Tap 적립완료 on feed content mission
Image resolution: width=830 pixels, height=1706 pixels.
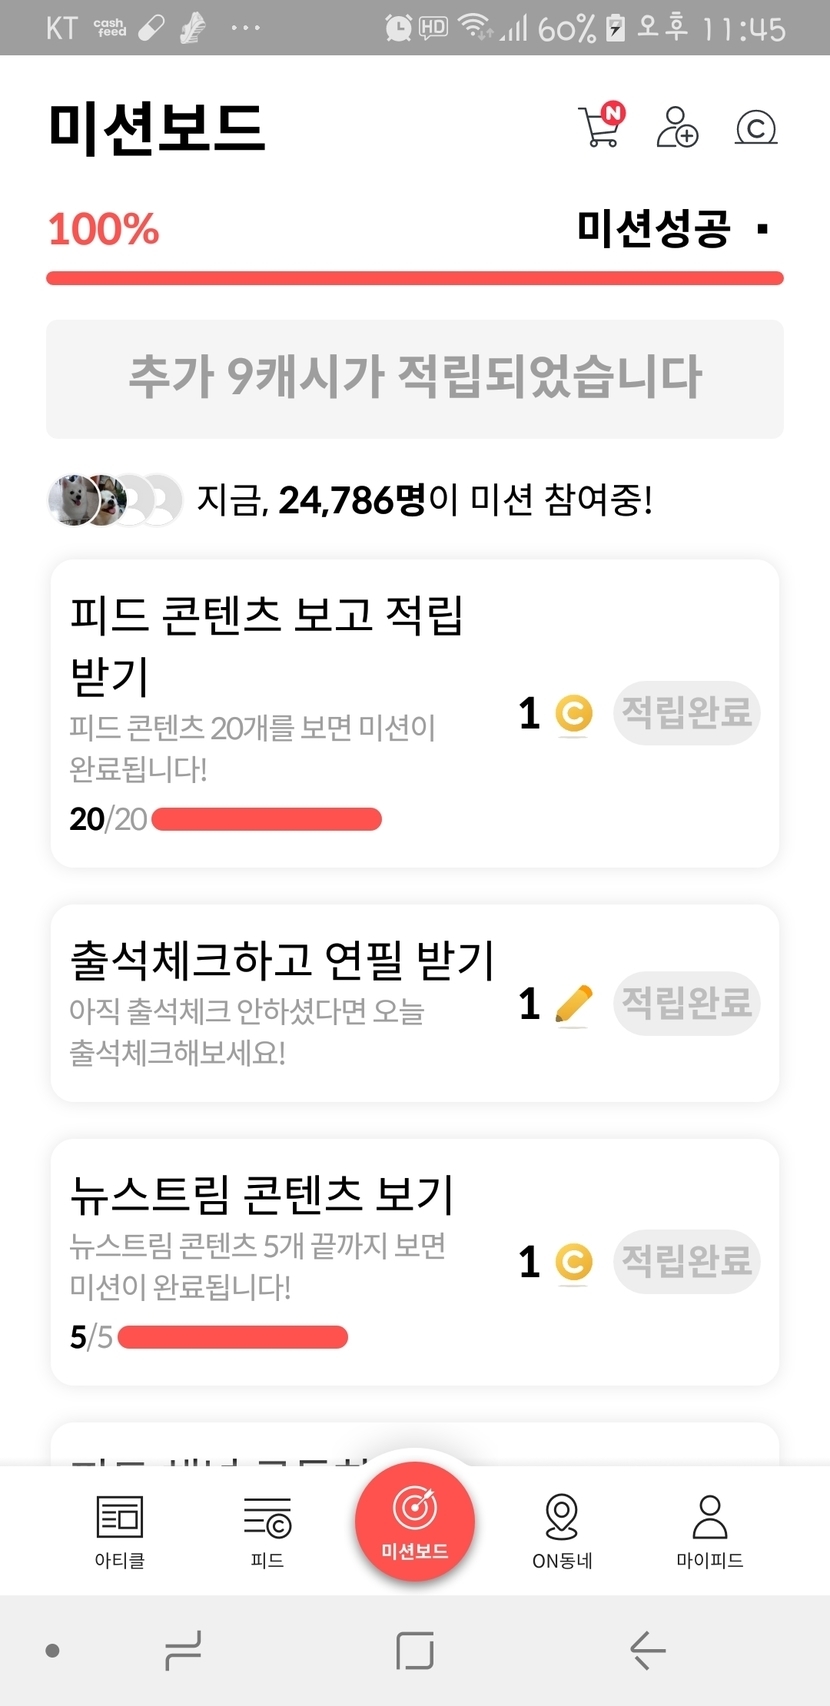pyautogui.click(x=687, y=714)
